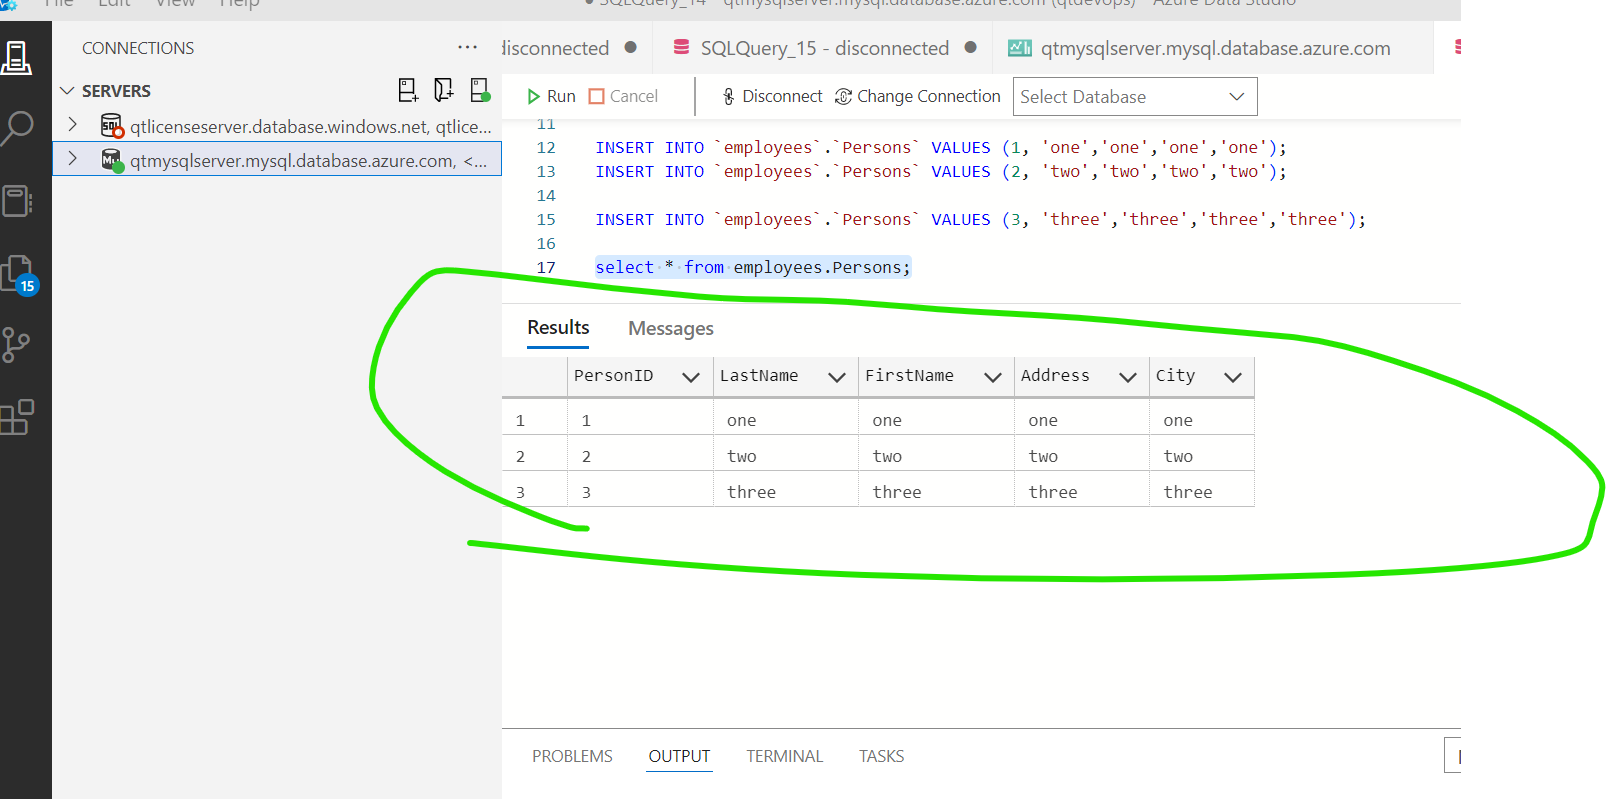The image size is (1606, 799).
Task: Click the Cancel query button
Action: coord(623,96)
